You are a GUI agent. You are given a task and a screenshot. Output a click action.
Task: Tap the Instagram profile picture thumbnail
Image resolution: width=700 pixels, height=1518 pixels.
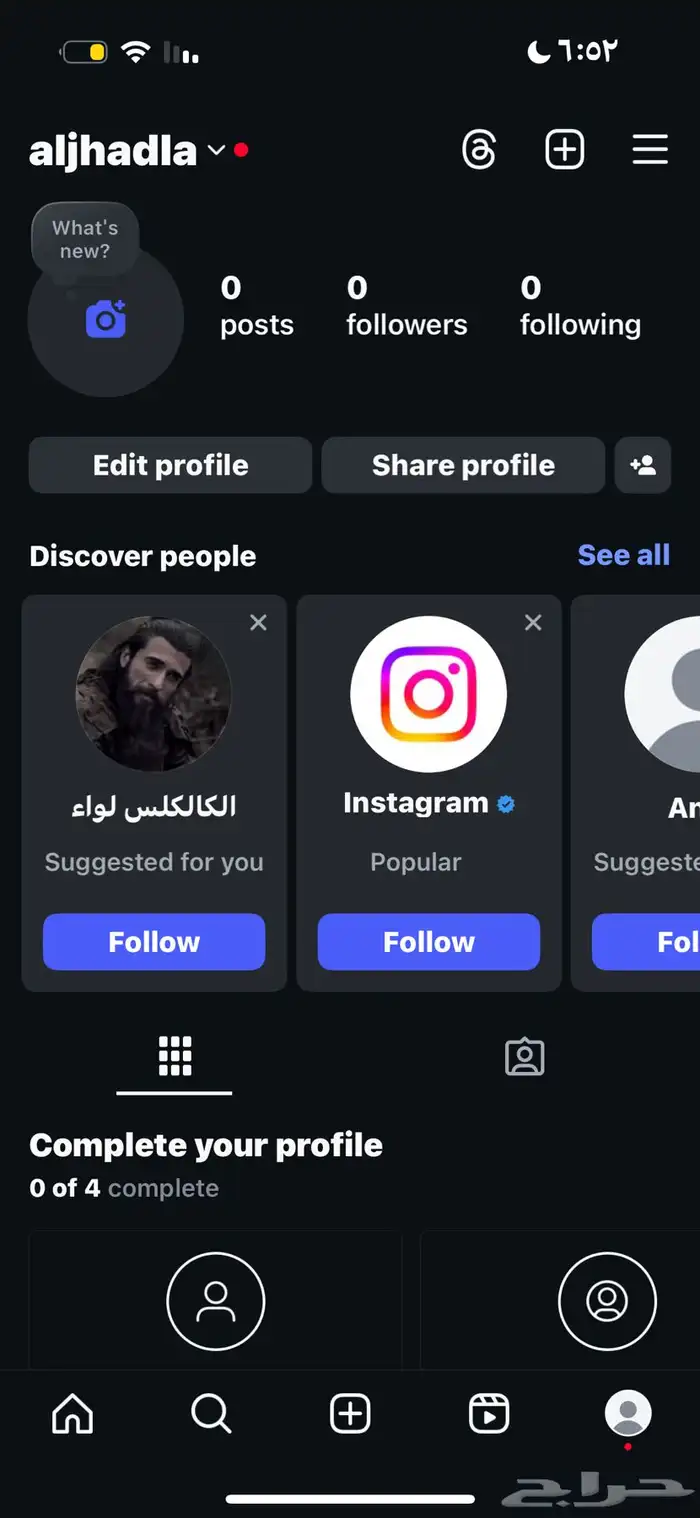(x=428, y=694)
